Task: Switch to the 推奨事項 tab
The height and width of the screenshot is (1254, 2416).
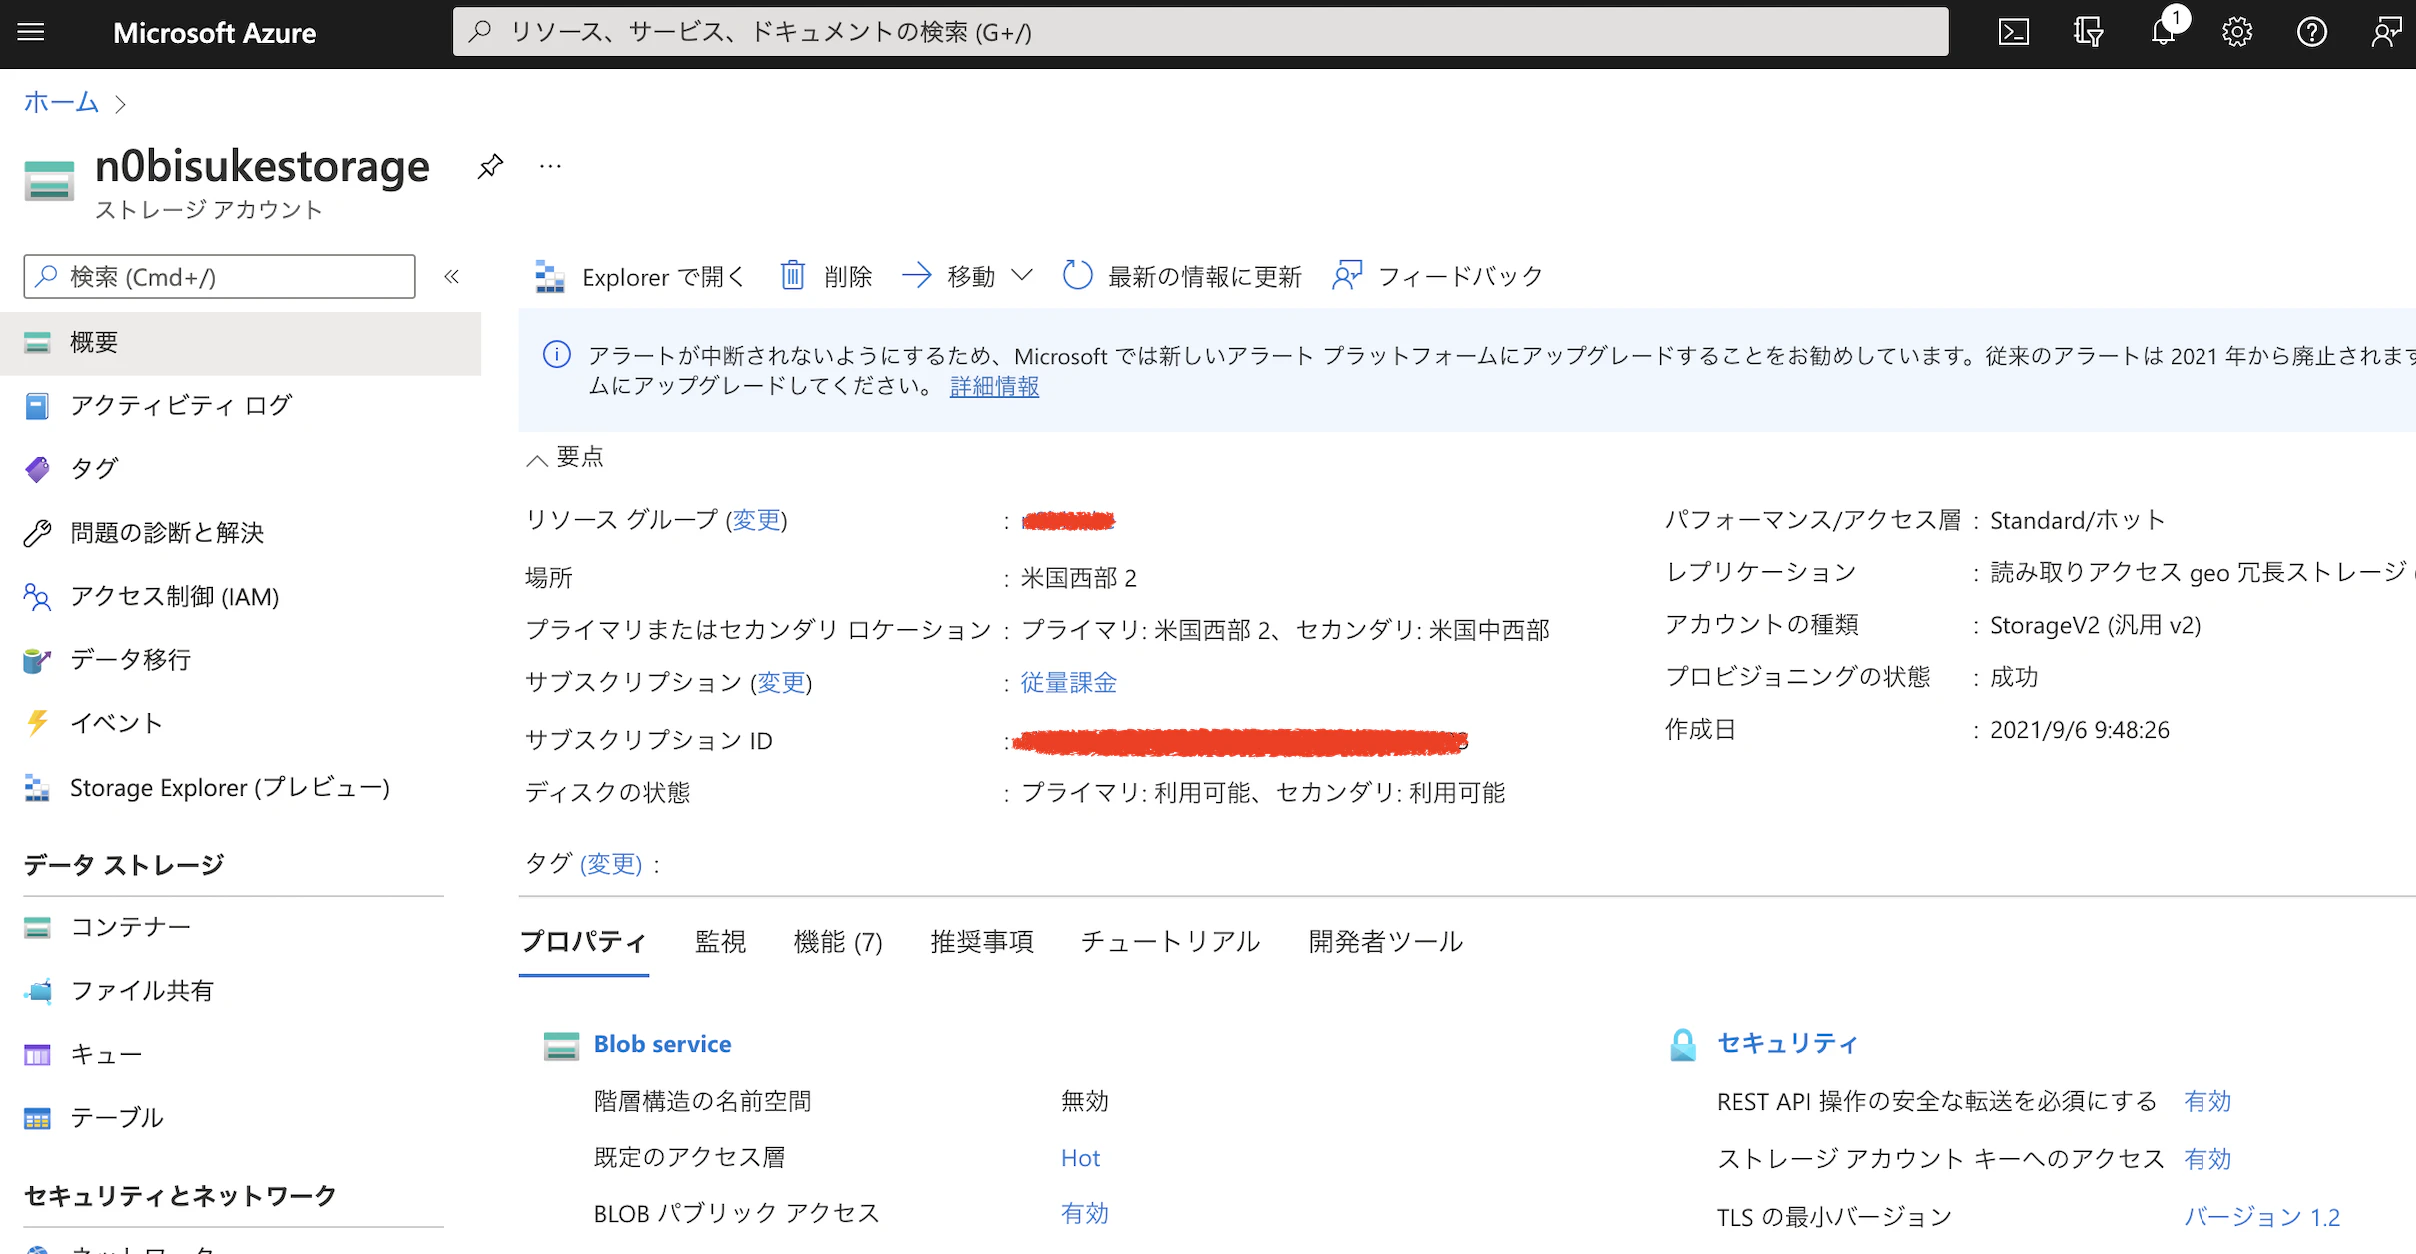Action: coord(982,941)
